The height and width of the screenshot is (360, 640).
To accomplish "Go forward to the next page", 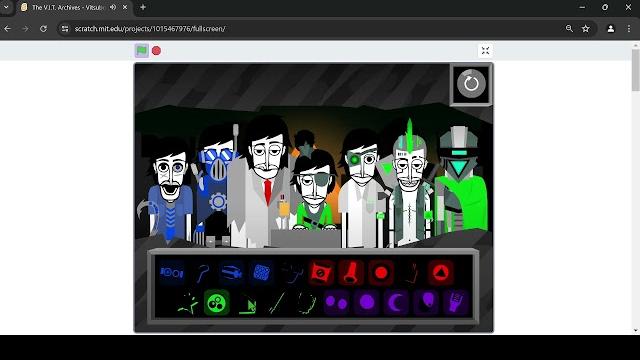I will [x=25, y=29].
